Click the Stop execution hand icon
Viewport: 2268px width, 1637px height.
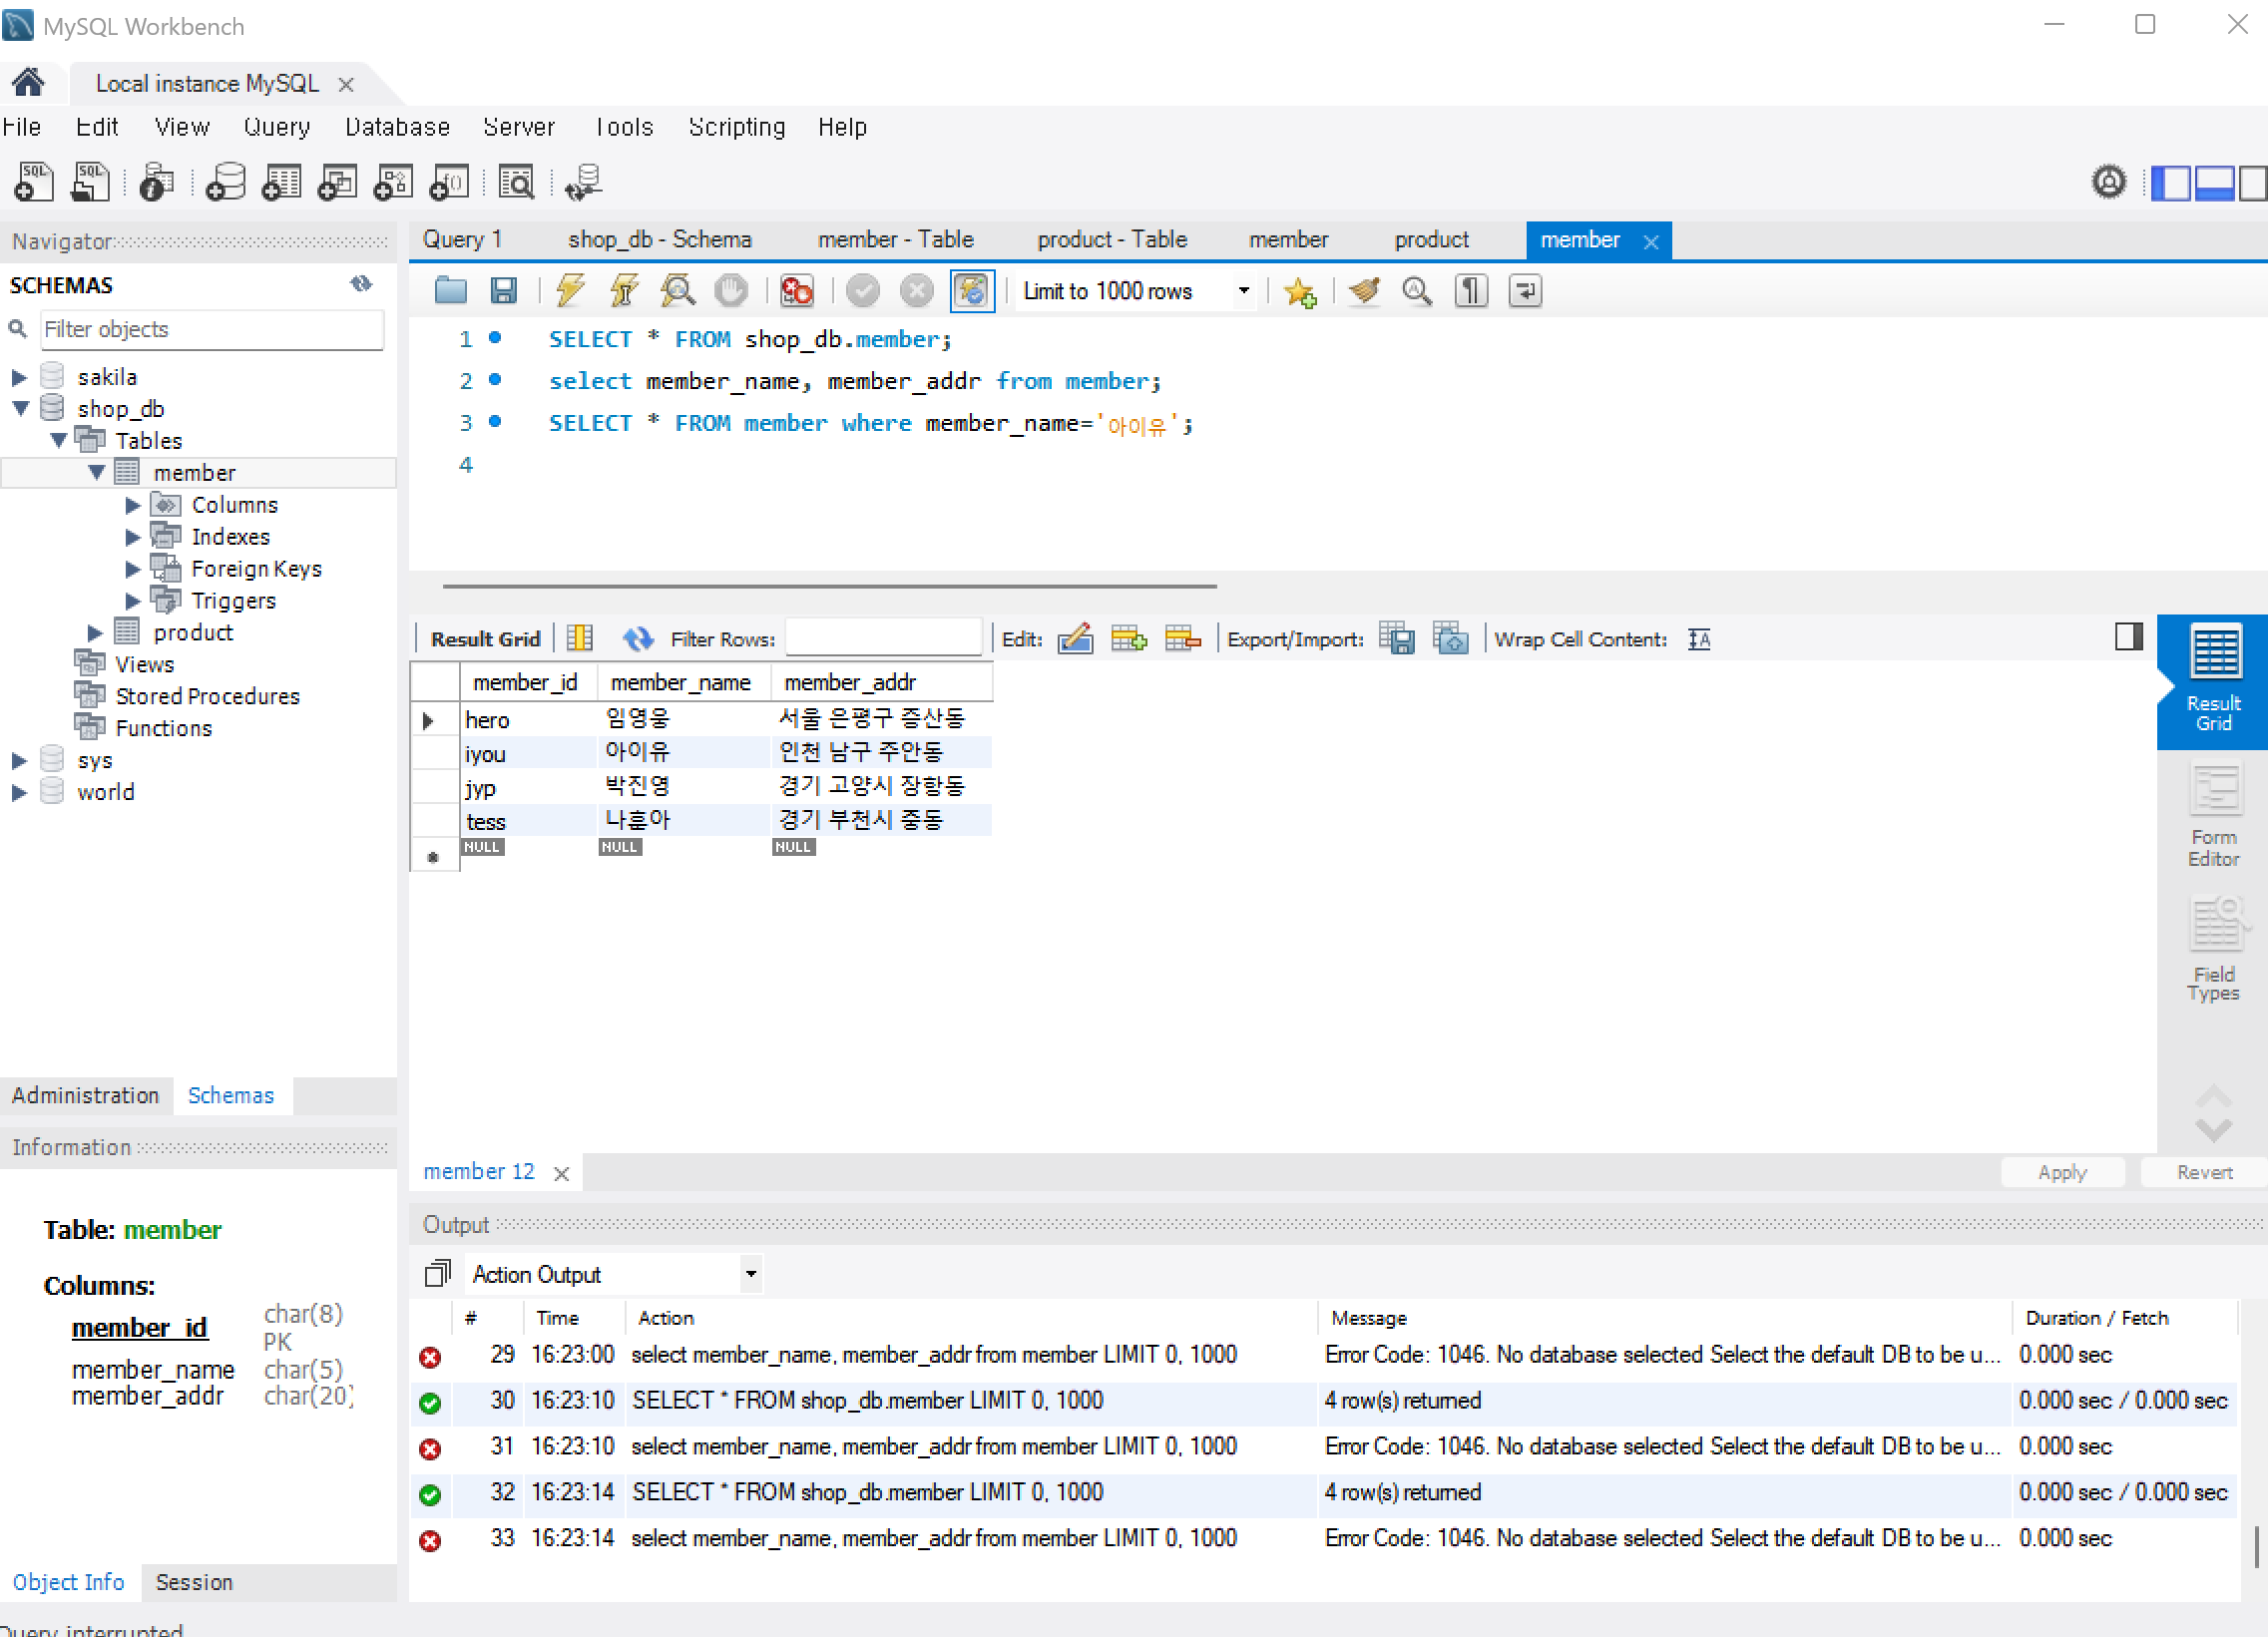pyautogui.click(x=731, y=291)
